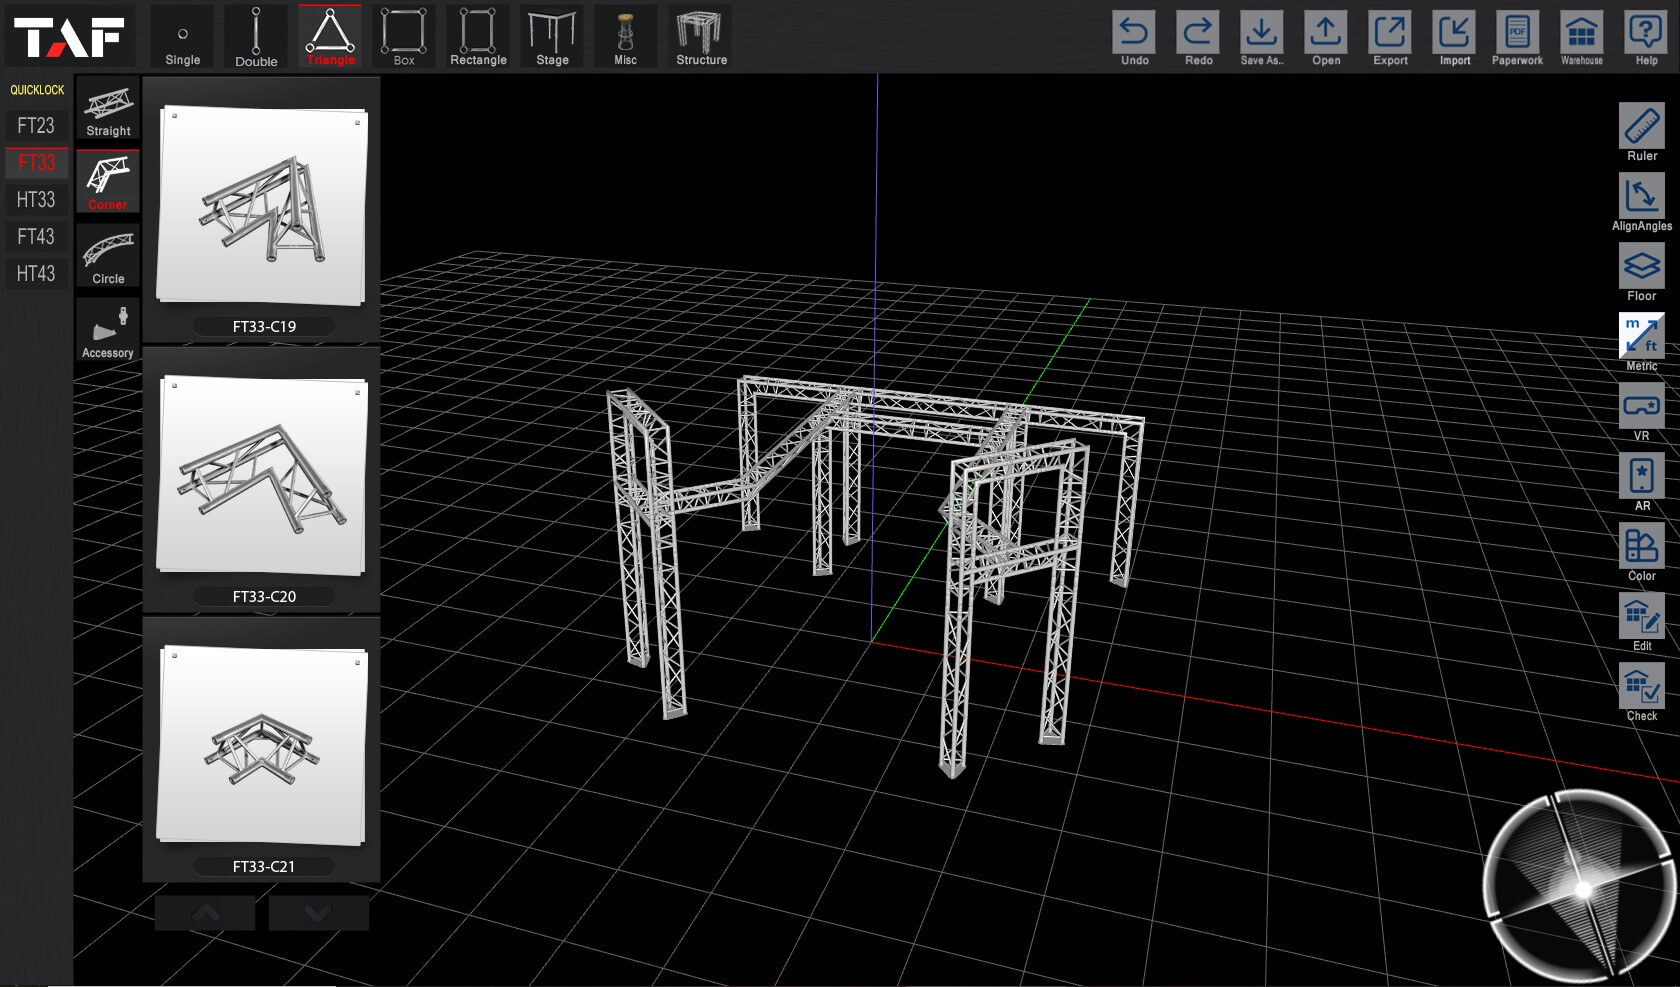1680x987 pixels.
Task: Click the Color palette icon
Action: [1641, 546]
